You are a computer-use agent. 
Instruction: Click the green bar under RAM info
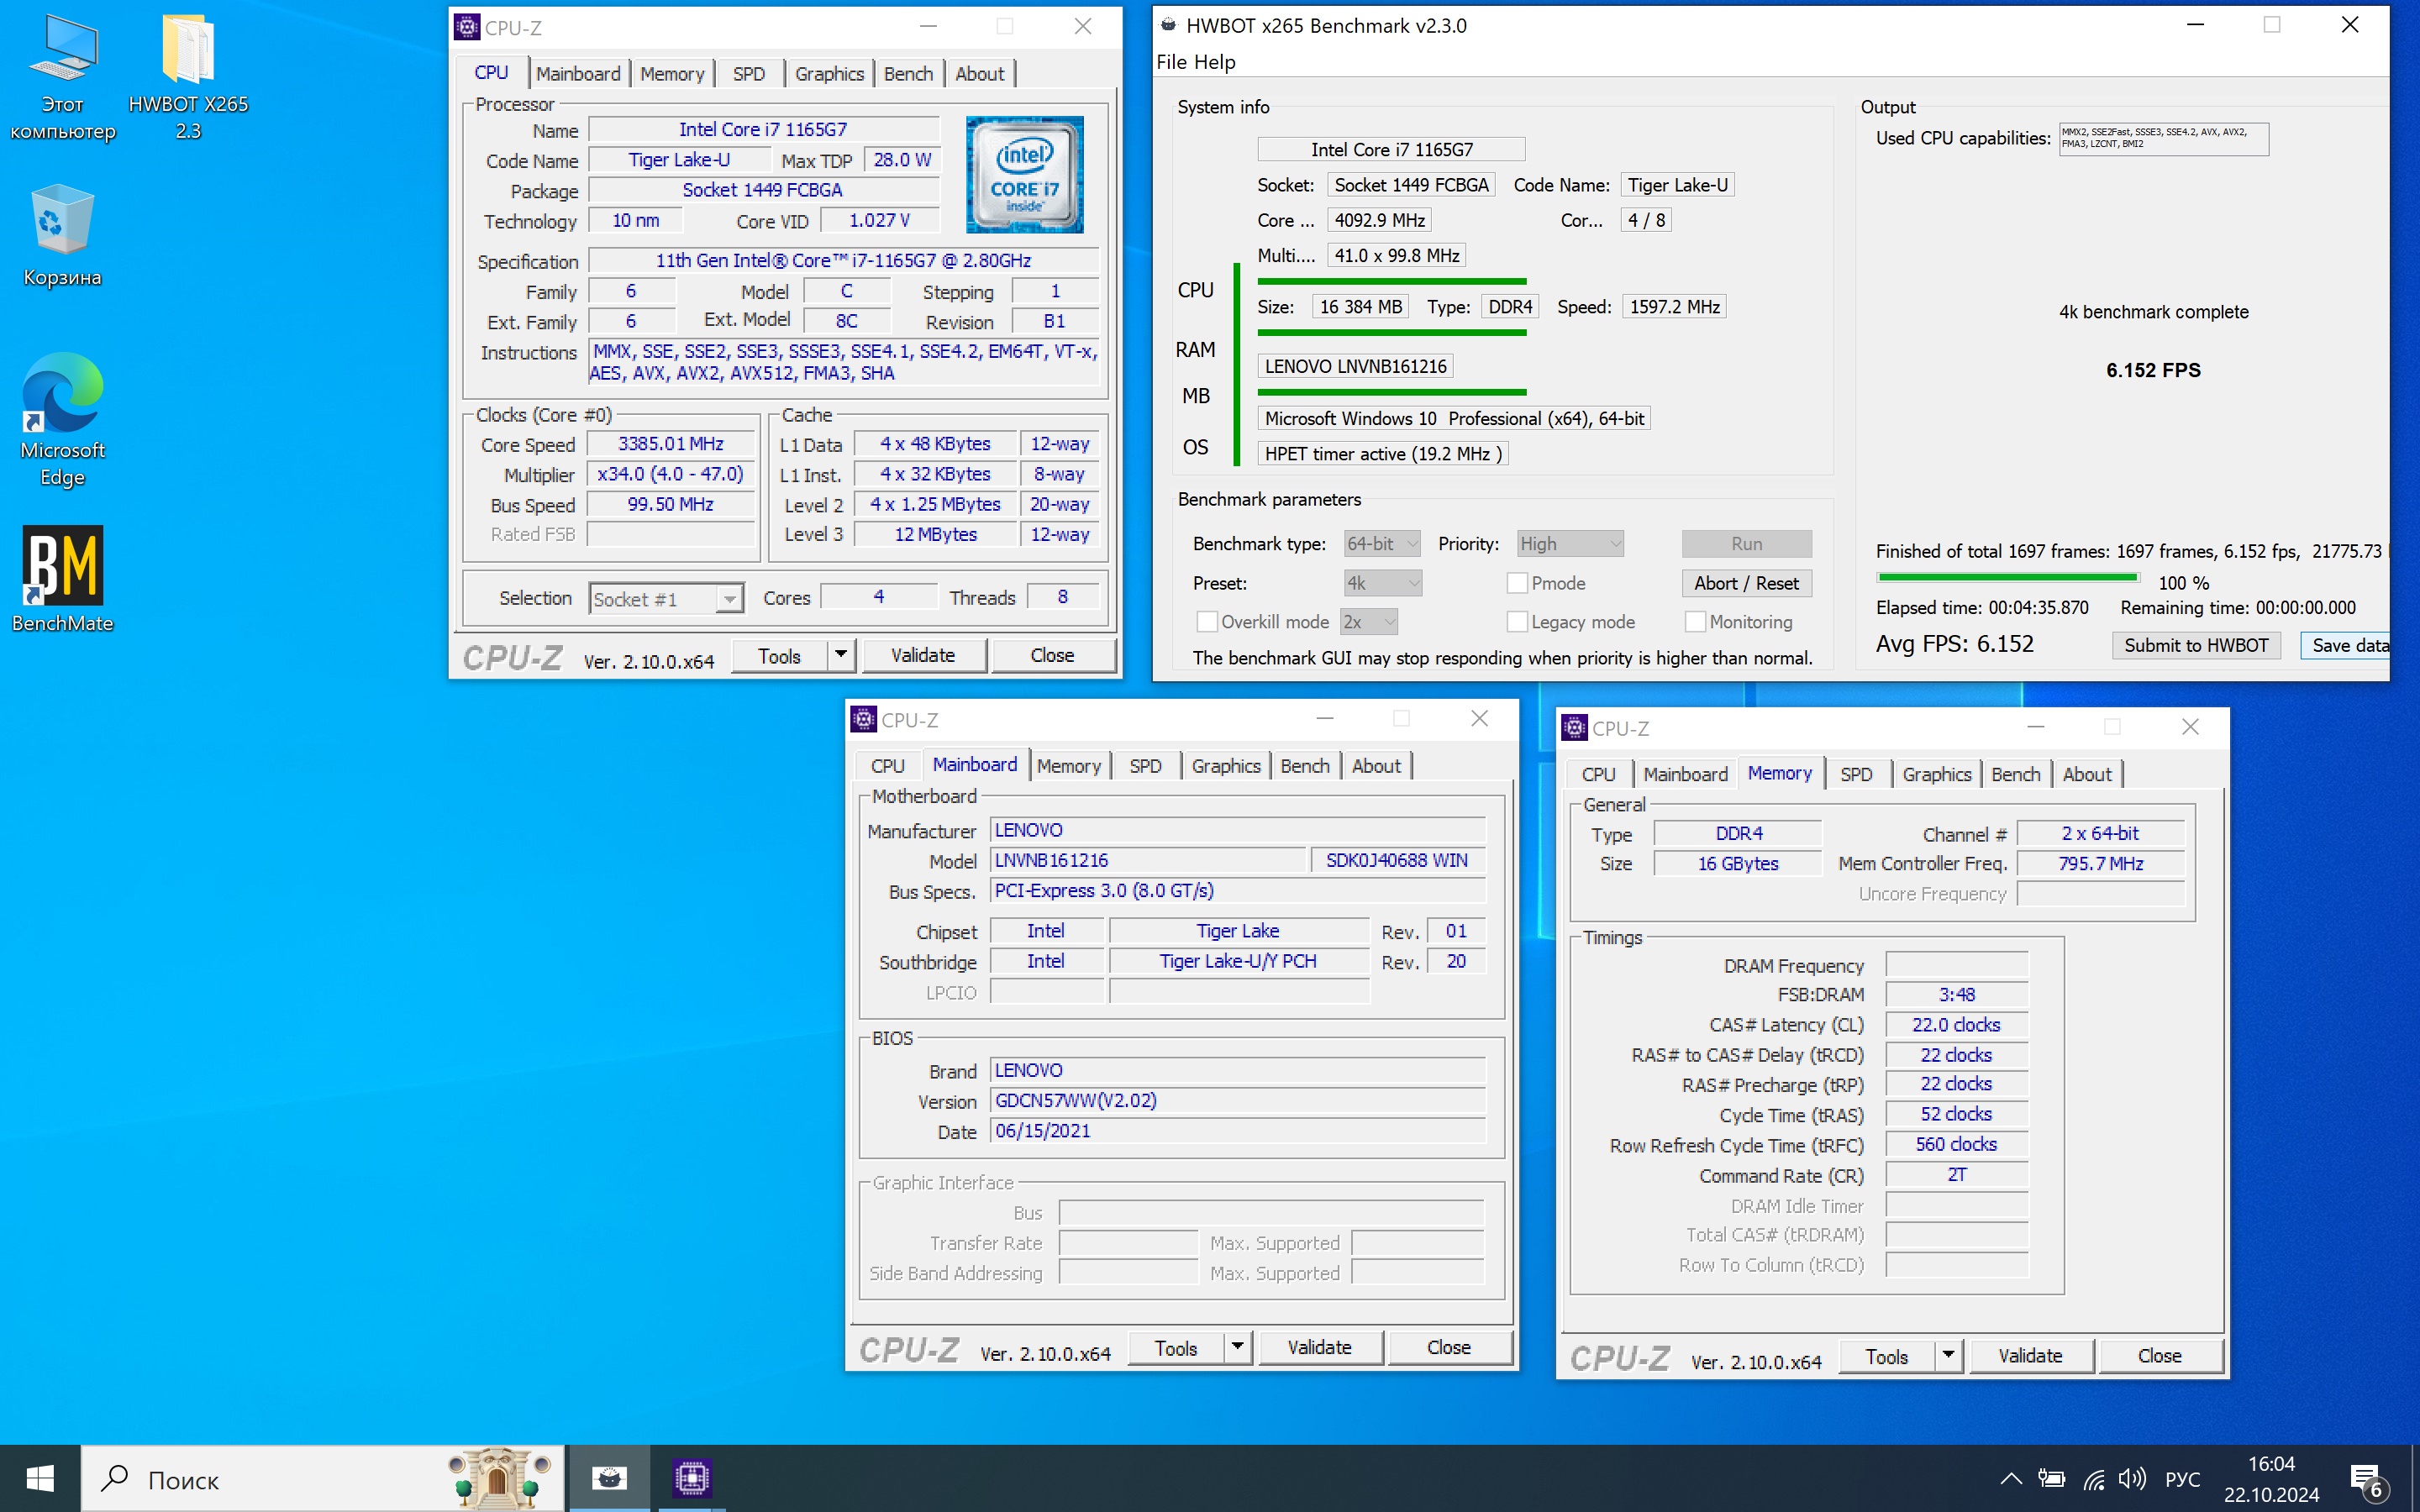[x=1391, y=332]
